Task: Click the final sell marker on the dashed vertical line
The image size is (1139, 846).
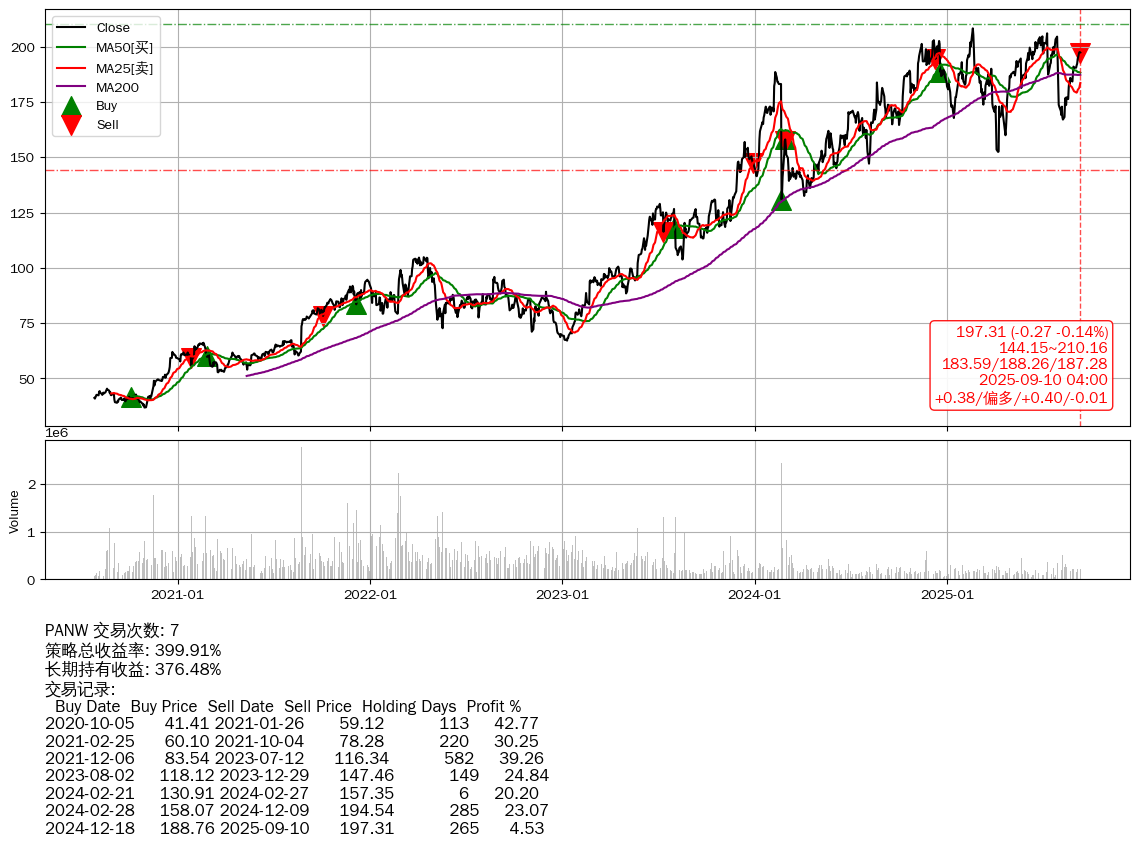Action: point(1080,53)
